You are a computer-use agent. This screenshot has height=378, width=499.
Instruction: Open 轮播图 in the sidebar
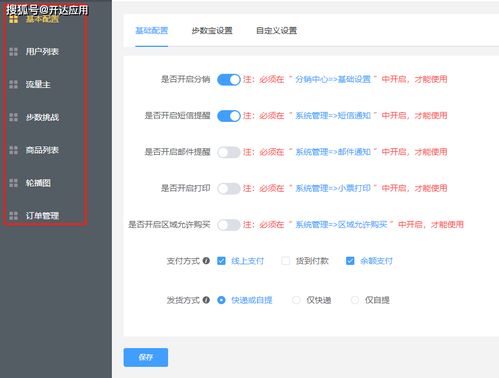pos(38,183)
